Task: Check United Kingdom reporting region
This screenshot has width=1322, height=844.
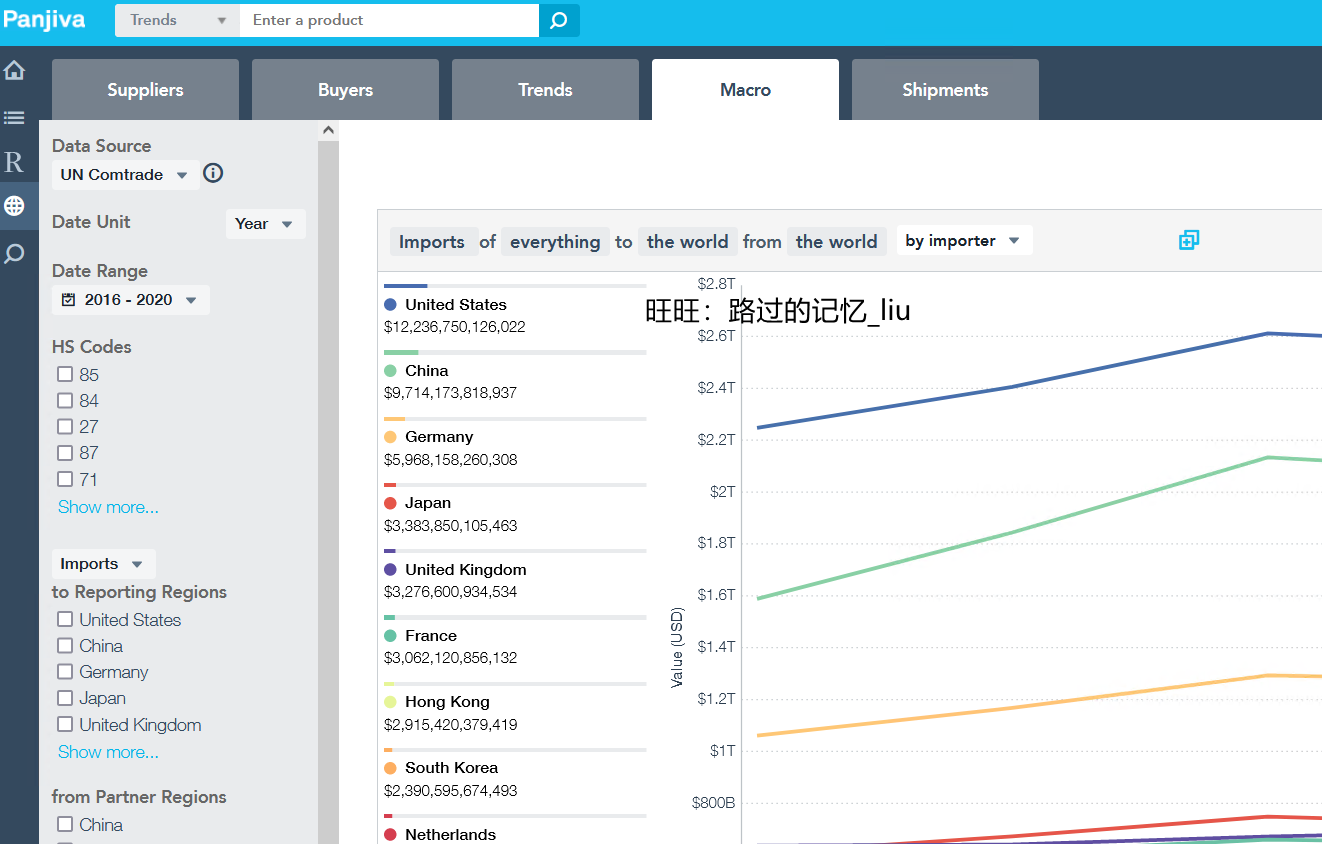Action: (x=65, y=724)
